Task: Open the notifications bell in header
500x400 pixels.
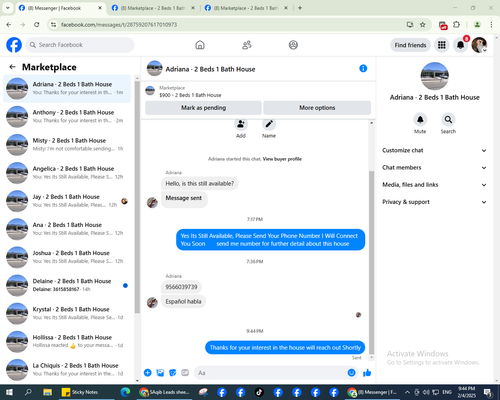Action: pos(460,45)
